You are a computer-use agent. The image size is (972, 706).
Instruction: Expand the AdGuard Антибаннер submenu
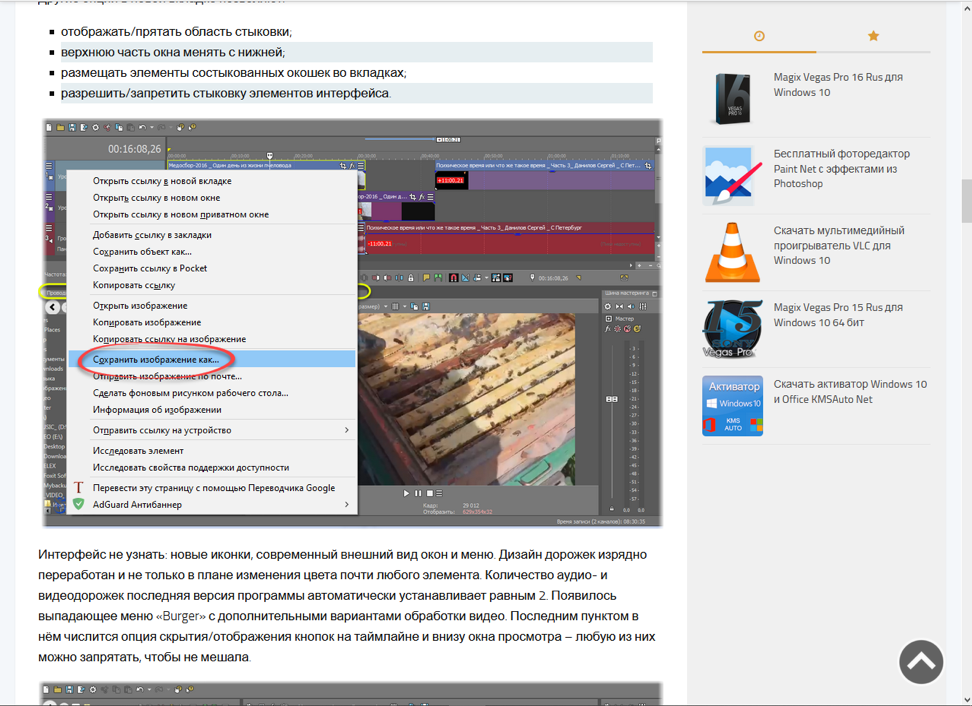click(x=212, y=505)
